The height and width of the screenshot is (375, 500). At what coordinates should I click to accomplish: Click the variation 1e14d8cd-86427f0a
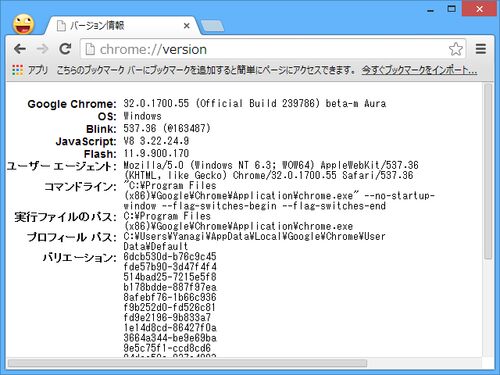(170, 328)
